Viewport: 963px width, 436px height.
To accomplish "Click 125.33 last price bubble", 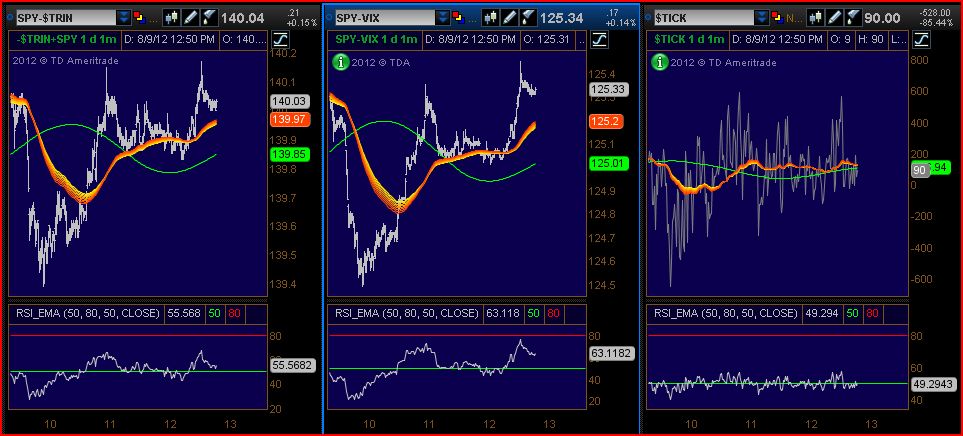I will pos(607,90).
